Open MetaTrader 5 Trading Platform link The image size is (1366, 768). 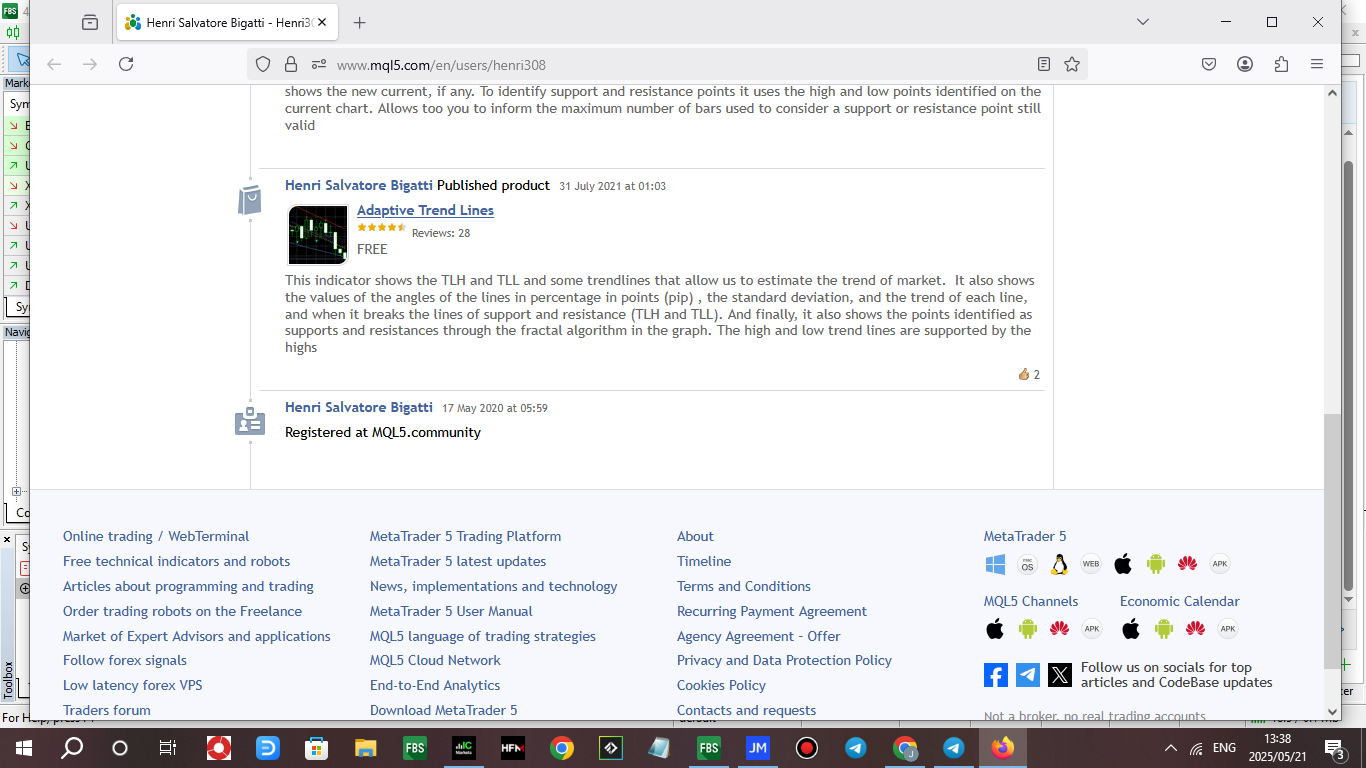[x=465, y=537]
